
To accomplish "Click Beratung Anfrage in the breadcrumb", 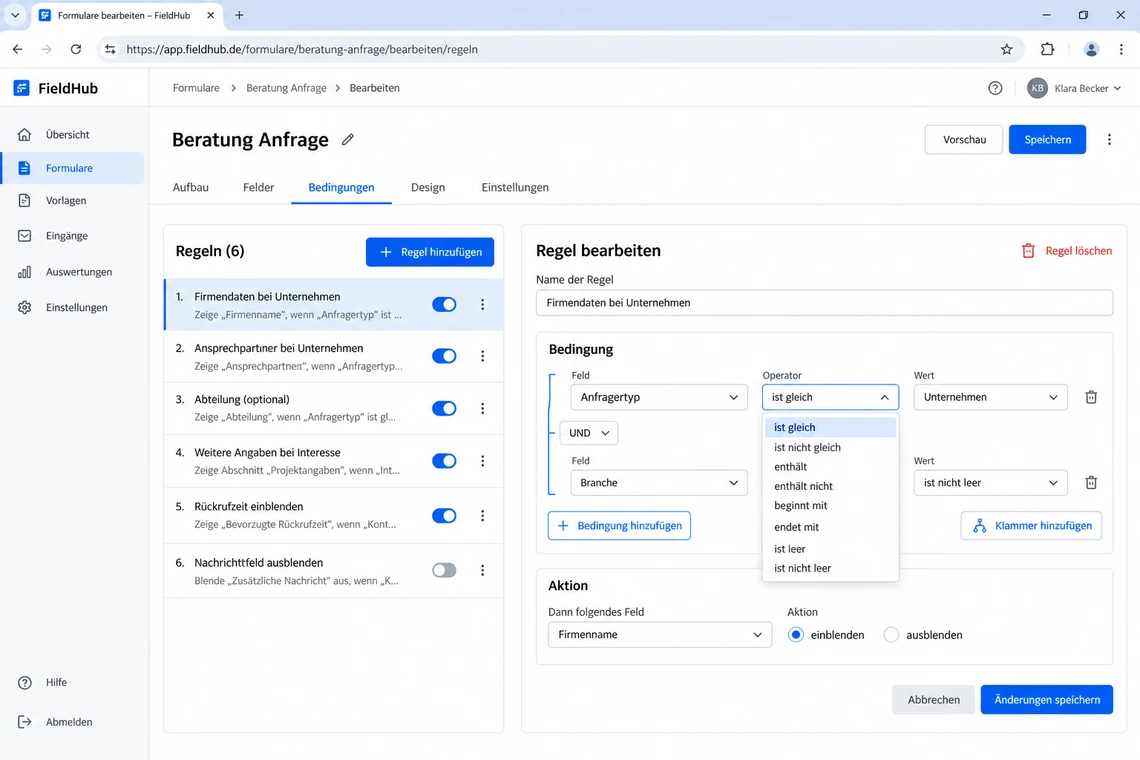I will click(x=286, y=88).
